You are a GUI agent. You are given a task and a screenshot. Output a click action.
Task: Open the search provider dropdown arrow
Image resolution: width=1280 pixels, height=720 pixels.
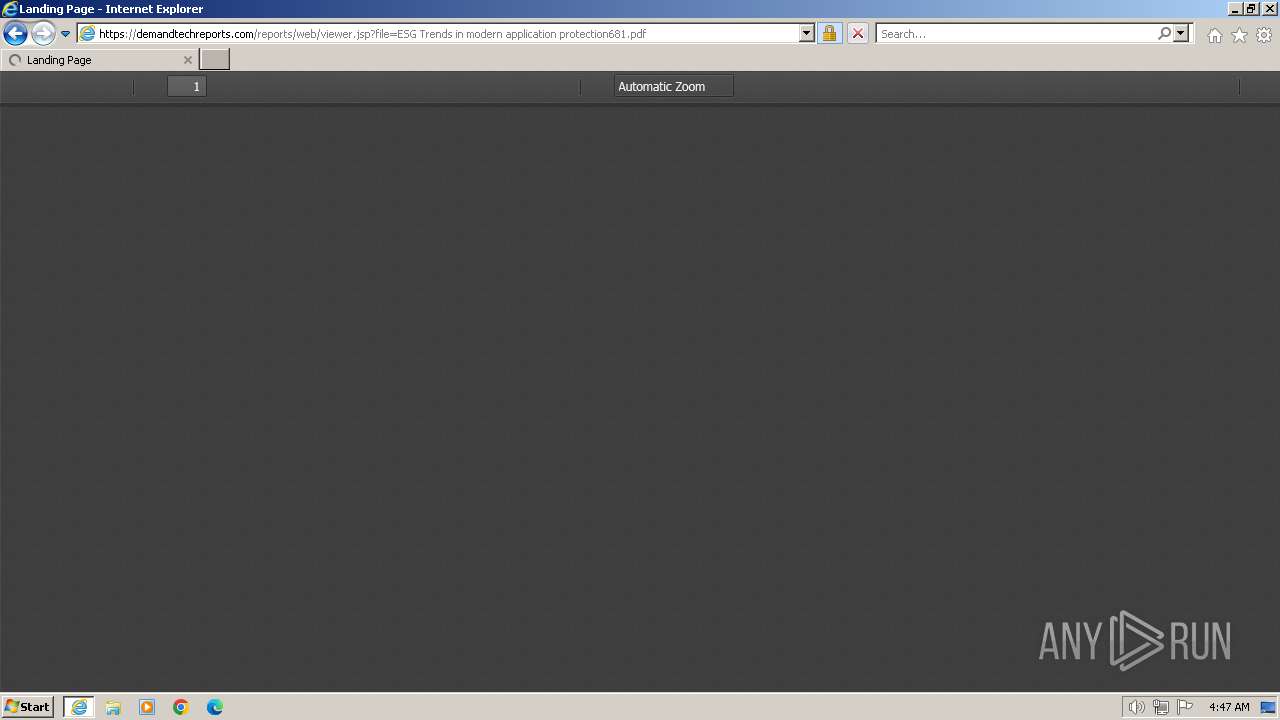pos(1181,34)
